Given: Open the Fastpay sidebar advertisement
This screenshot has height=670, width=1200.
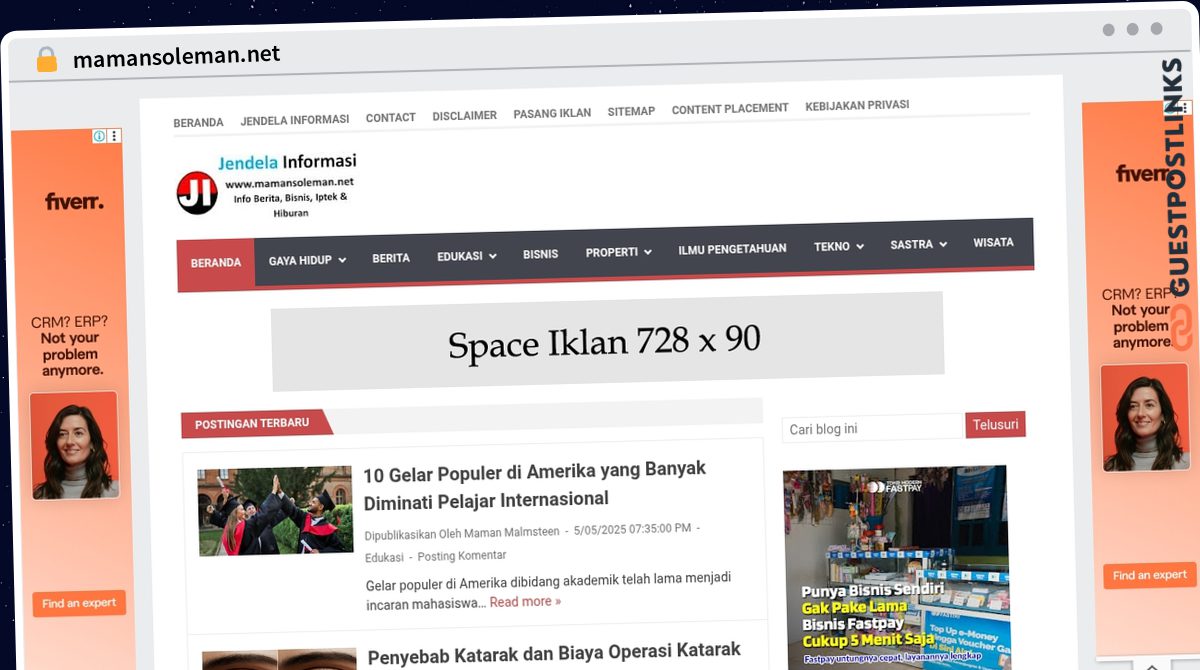Looking at the screenshot, I should [896, 567].
